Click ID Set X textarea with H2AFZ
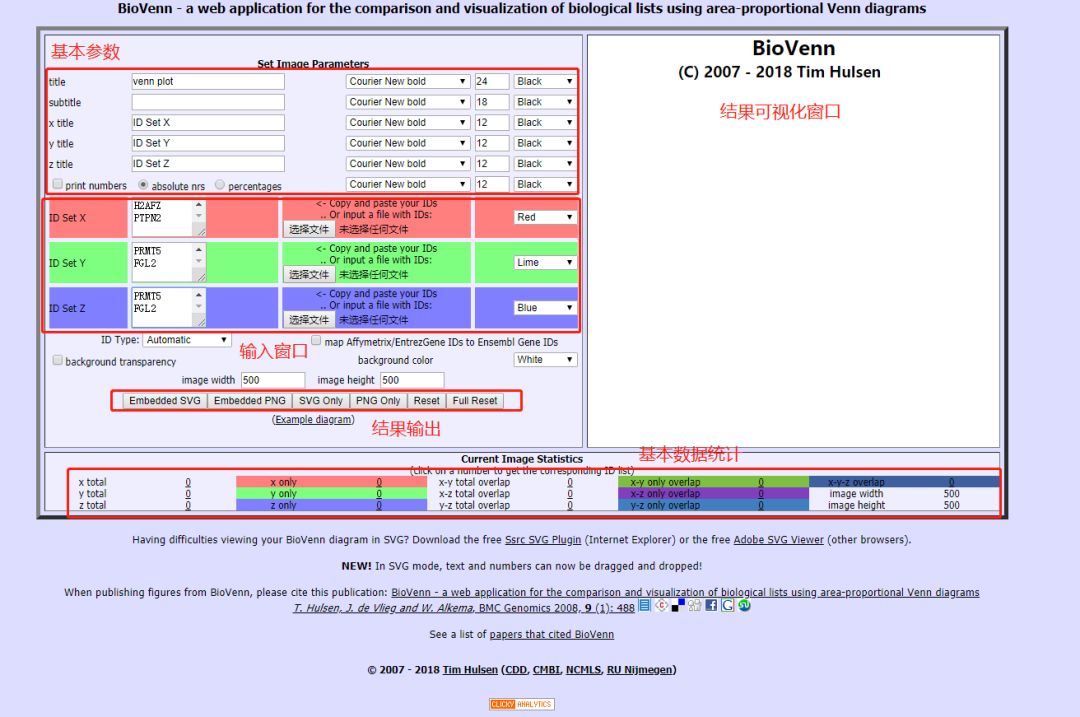The width and height of the screenshot is (1080, 717). coord(168,218)
